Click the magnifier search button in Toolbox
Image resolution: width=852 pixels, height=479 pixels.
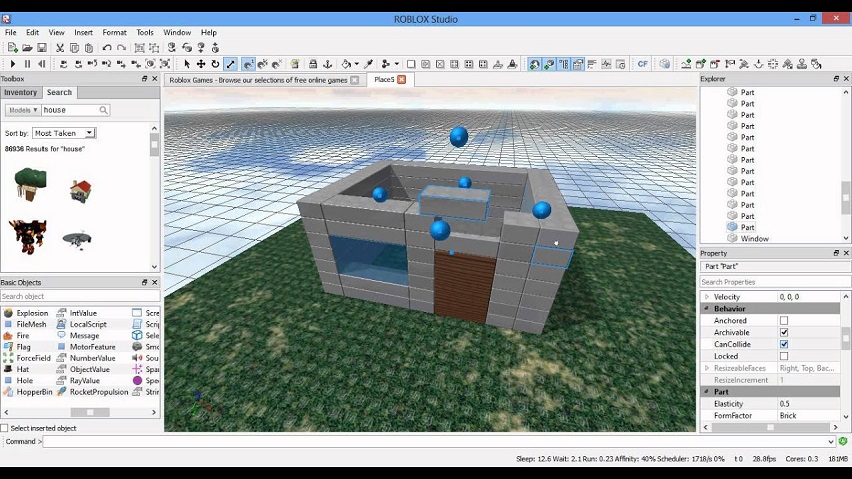(104, 110)
